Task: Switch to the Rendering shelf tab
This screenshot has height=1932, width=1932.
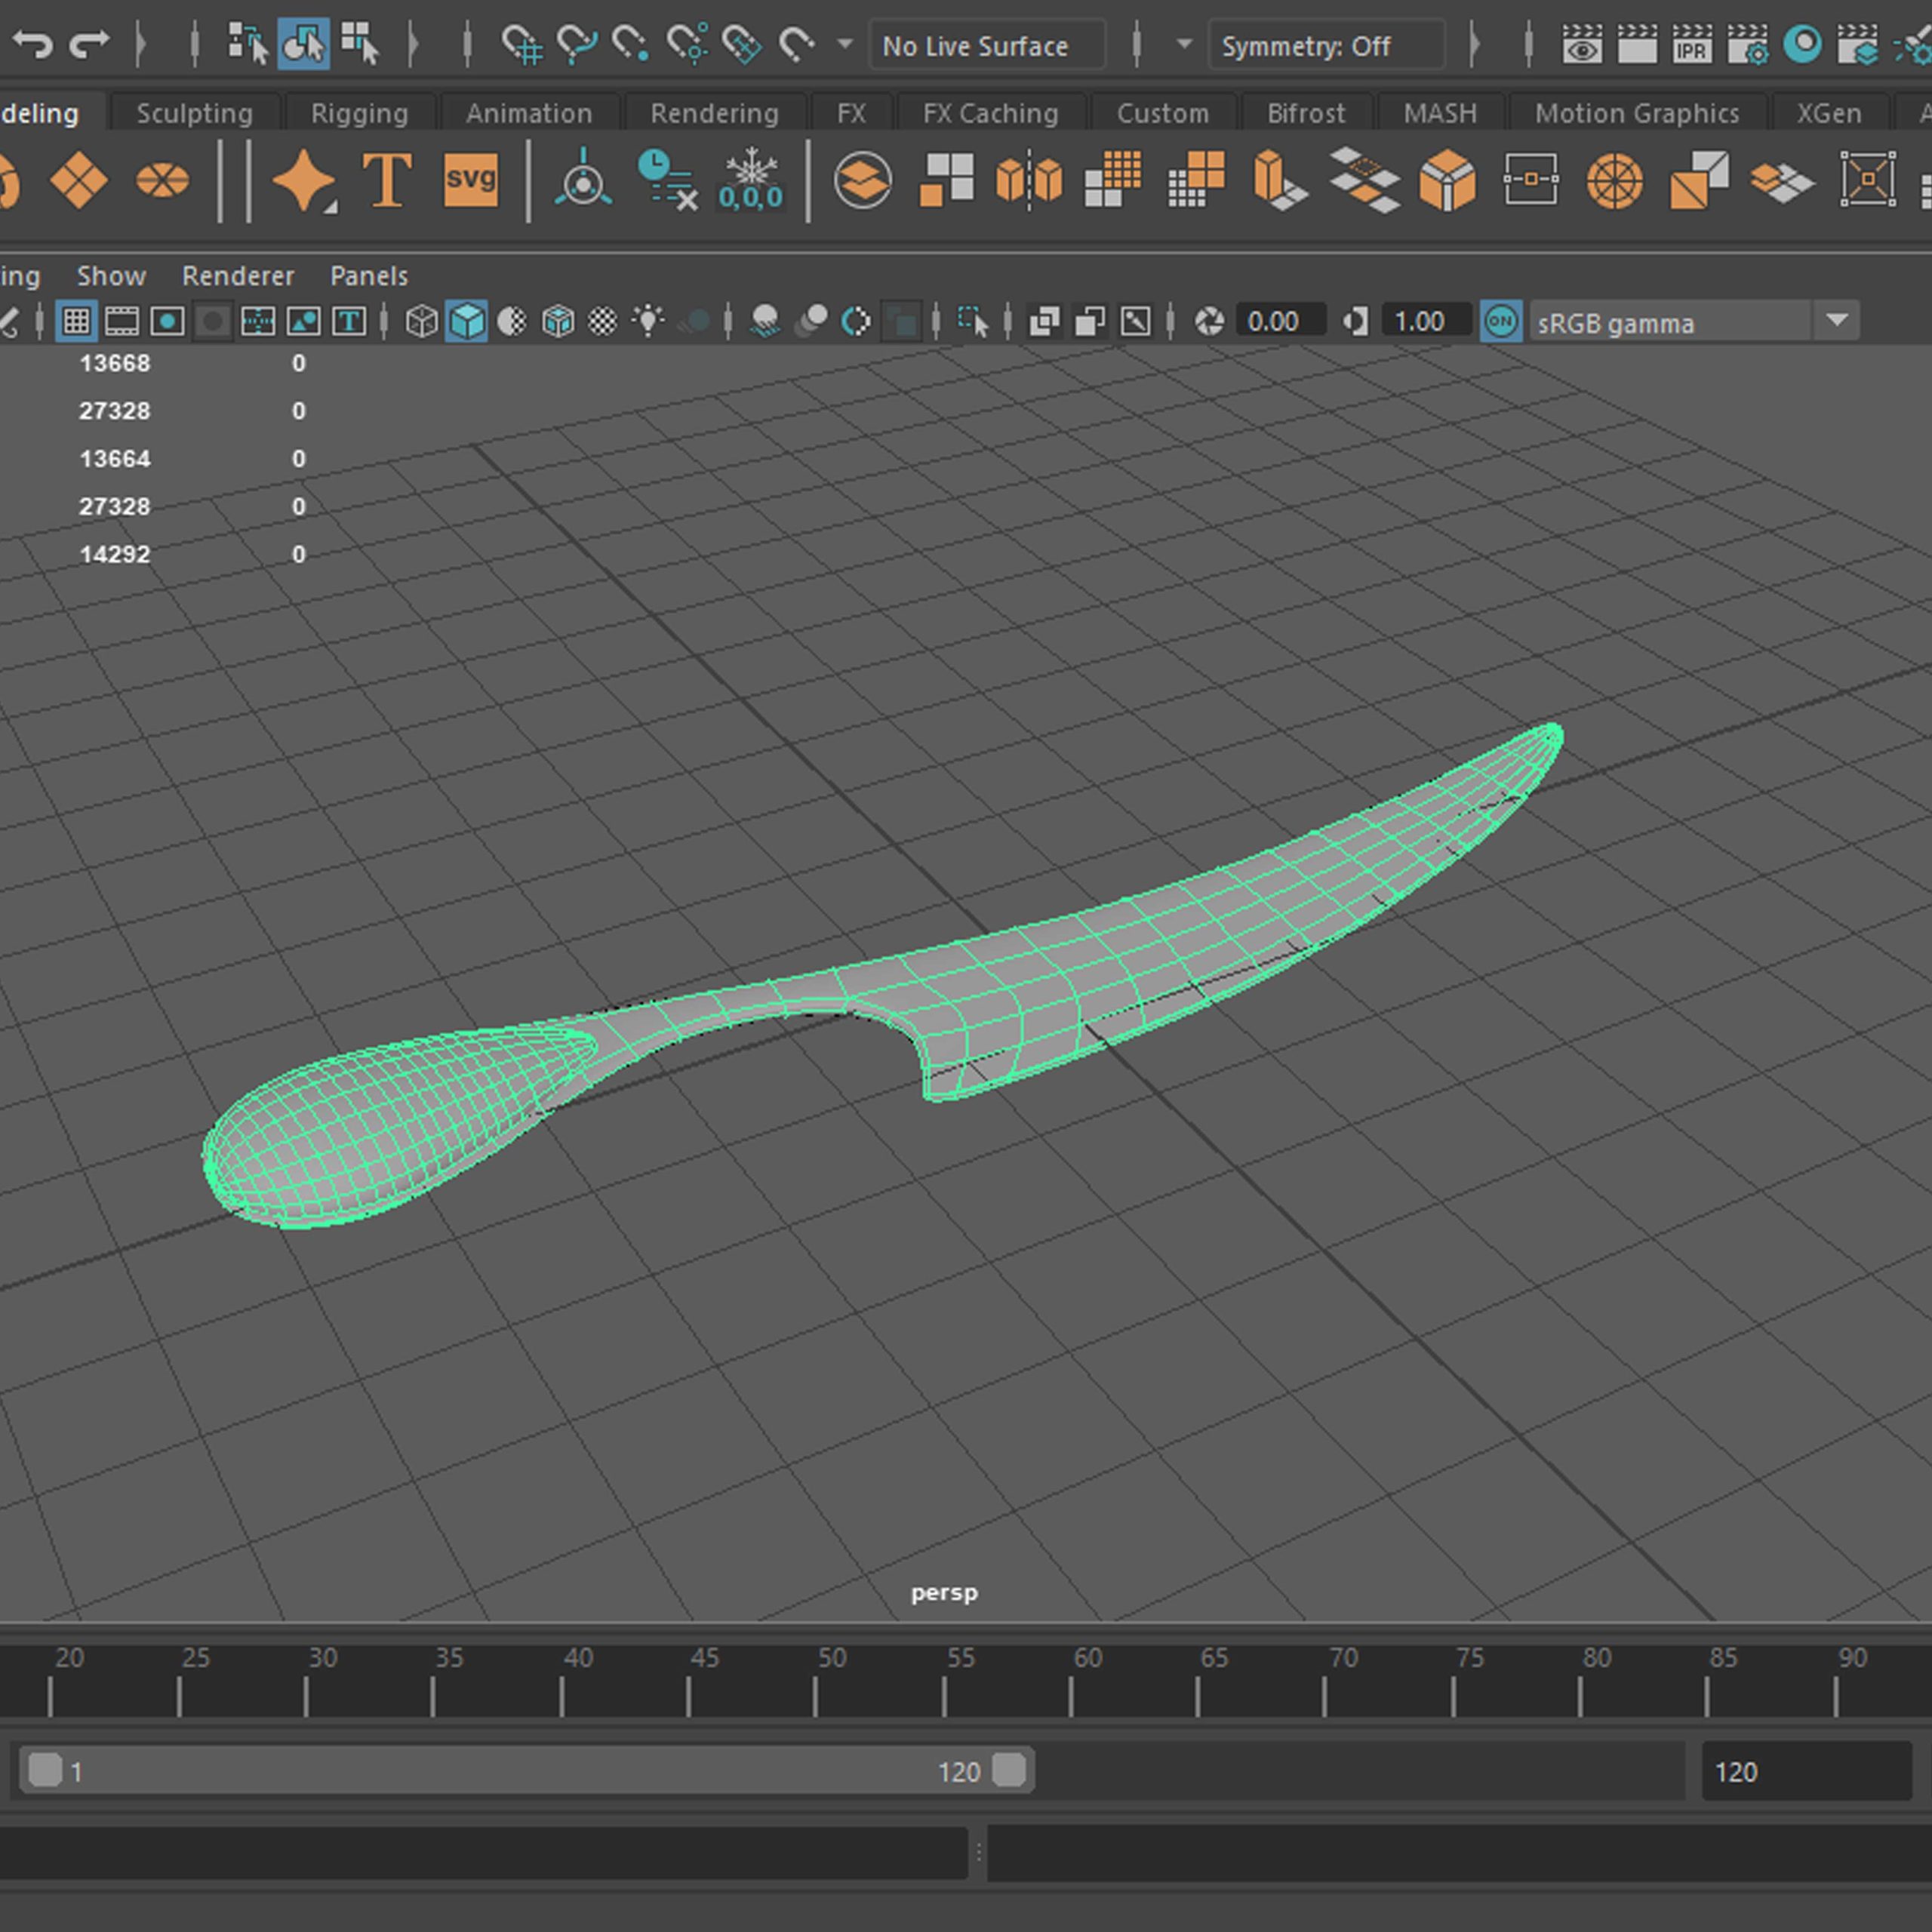Action: 715,113
